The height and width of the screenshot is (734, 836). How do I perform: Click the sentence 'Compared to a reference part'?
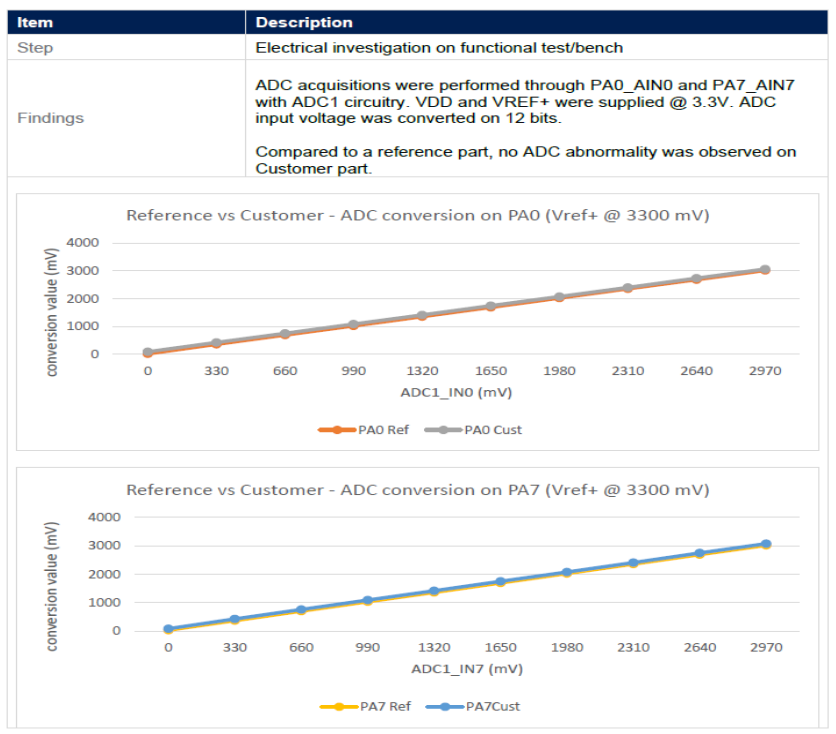pyautogui.click(x=525, y=160)
